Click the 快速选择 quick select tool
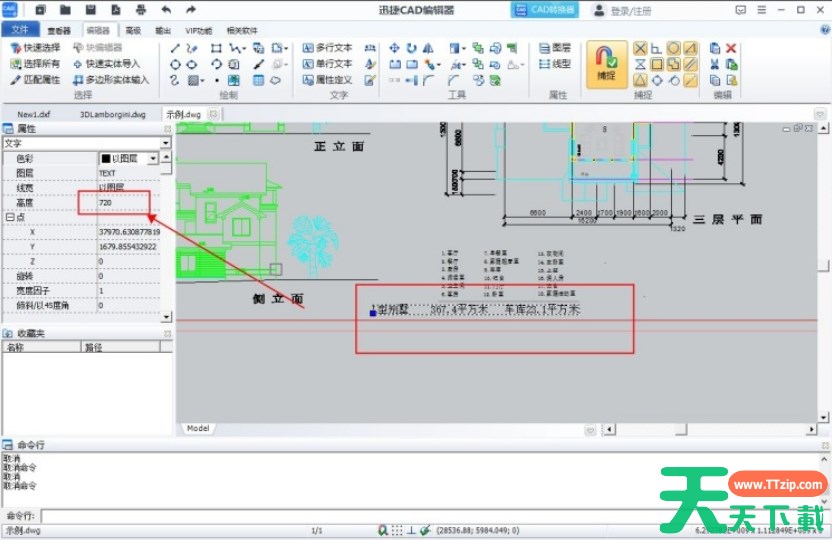The image size is (832, 540). click(36, 48)
